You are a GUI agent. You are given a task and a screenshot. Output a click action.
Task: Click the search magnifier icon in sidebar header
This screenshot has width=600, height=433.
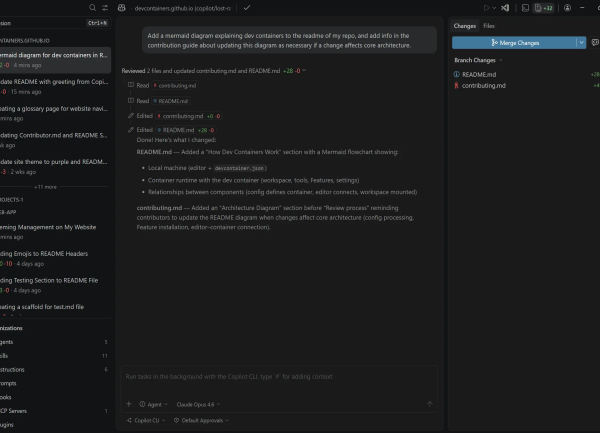pyautogui.click(x=92, y=8)
